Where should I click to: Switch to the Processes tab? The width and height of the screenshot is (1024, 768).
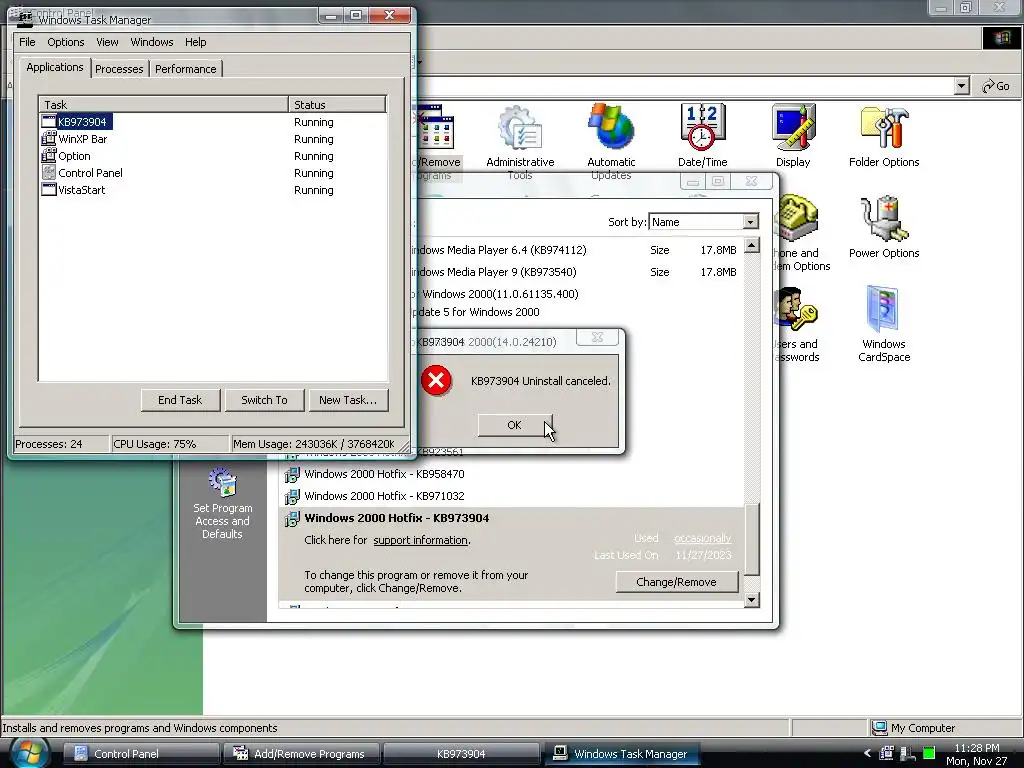[119, 69]
